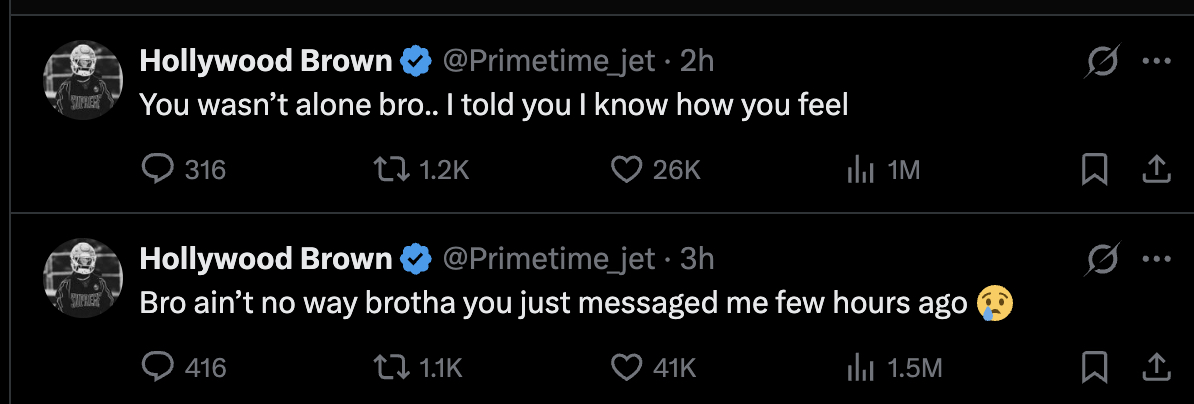Open Hollywood Brown profile from the 2h tweet
Screen dimensions: 1194x404
pyautogui.click(x=265, y=62)
